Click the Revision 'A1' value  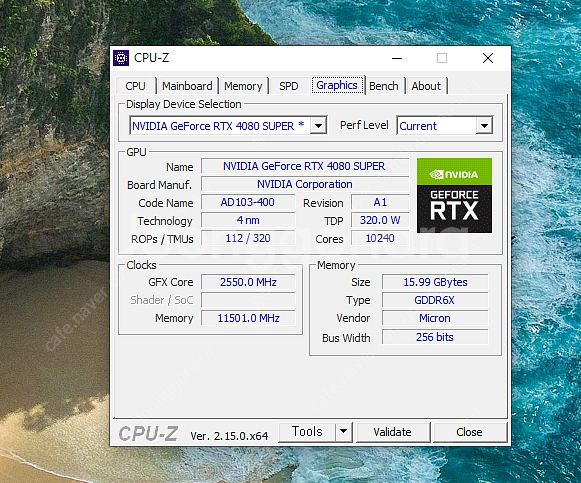click(x=380, y=202)
